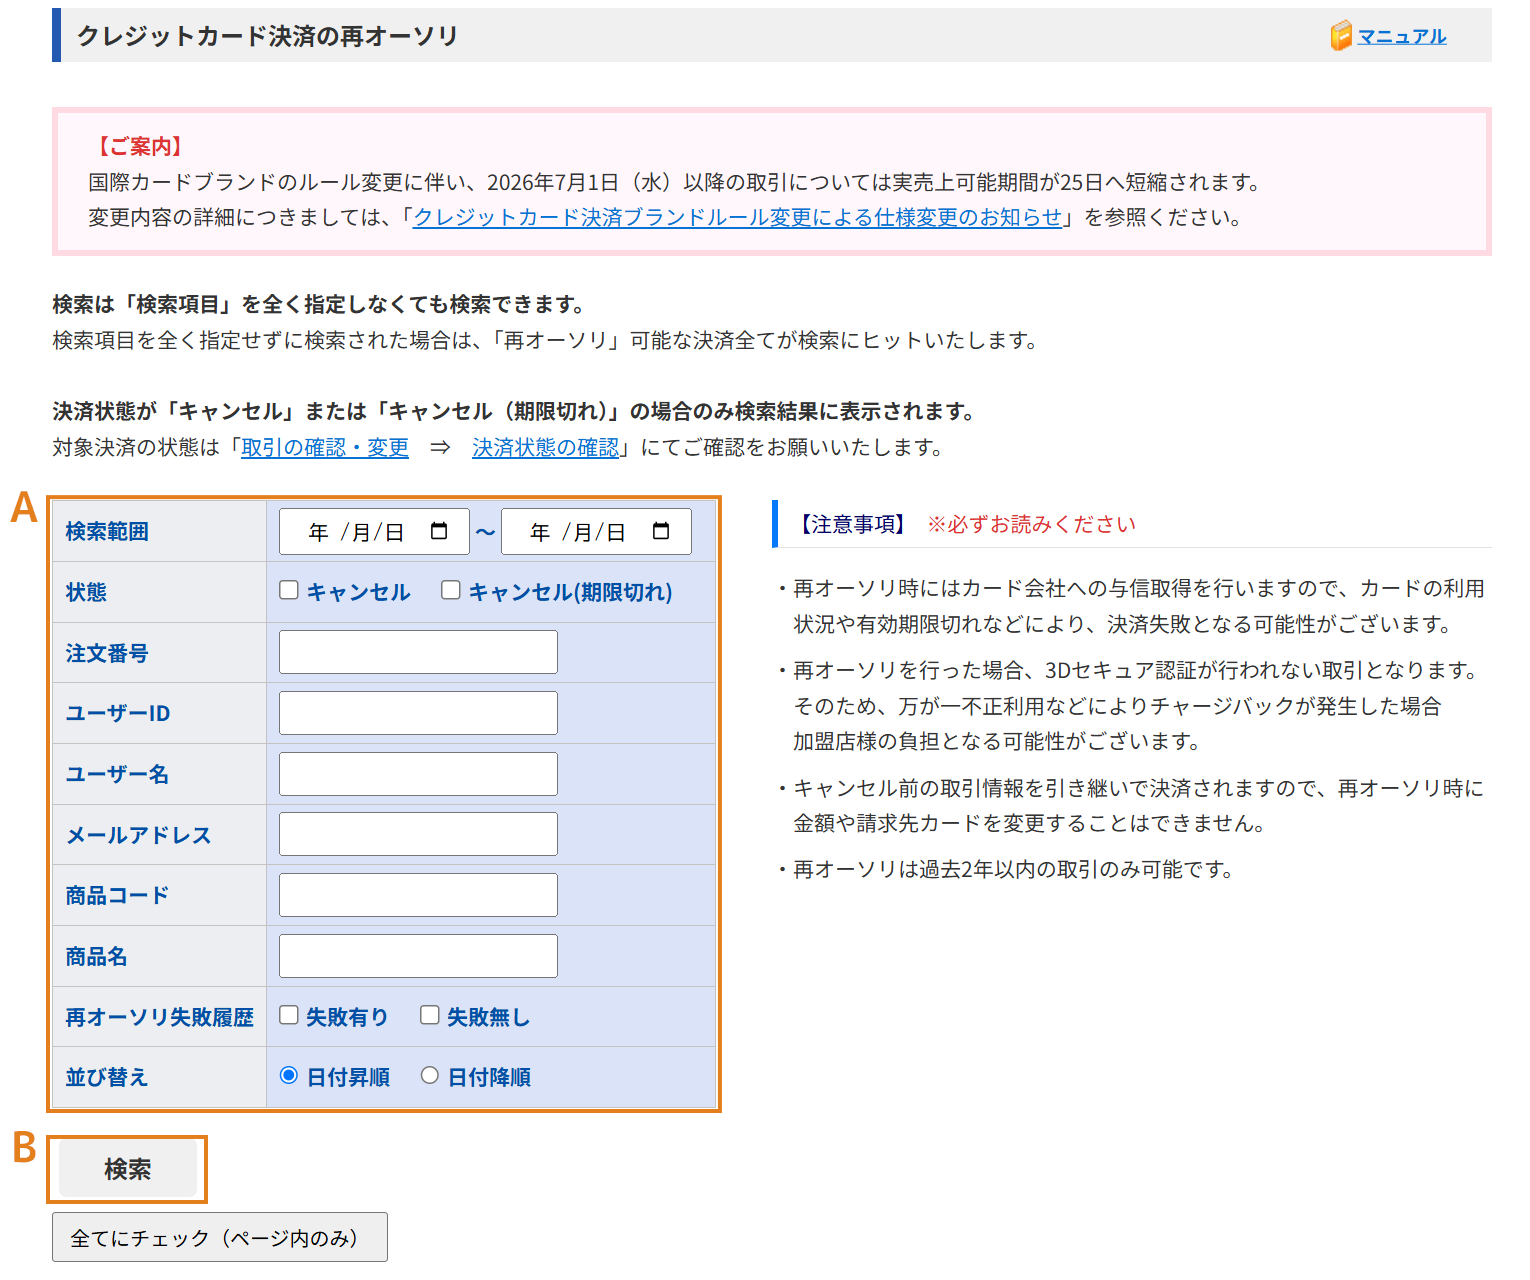Focus the 注文番号 input field
The height and width of the screenshot is (1280, 1530).
coord(418,652)
